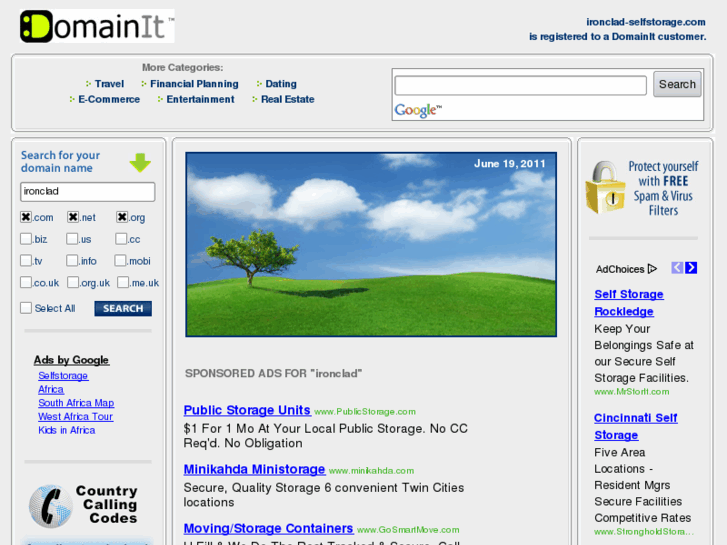
Task: Click the domain name input field
Action: [x=88, y=191]
